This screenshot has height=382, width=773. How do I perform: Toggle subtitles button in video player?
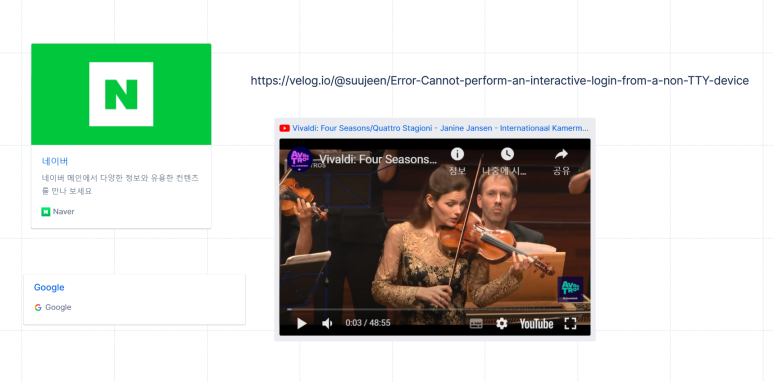pyautogui.click(x=476, y=323)
